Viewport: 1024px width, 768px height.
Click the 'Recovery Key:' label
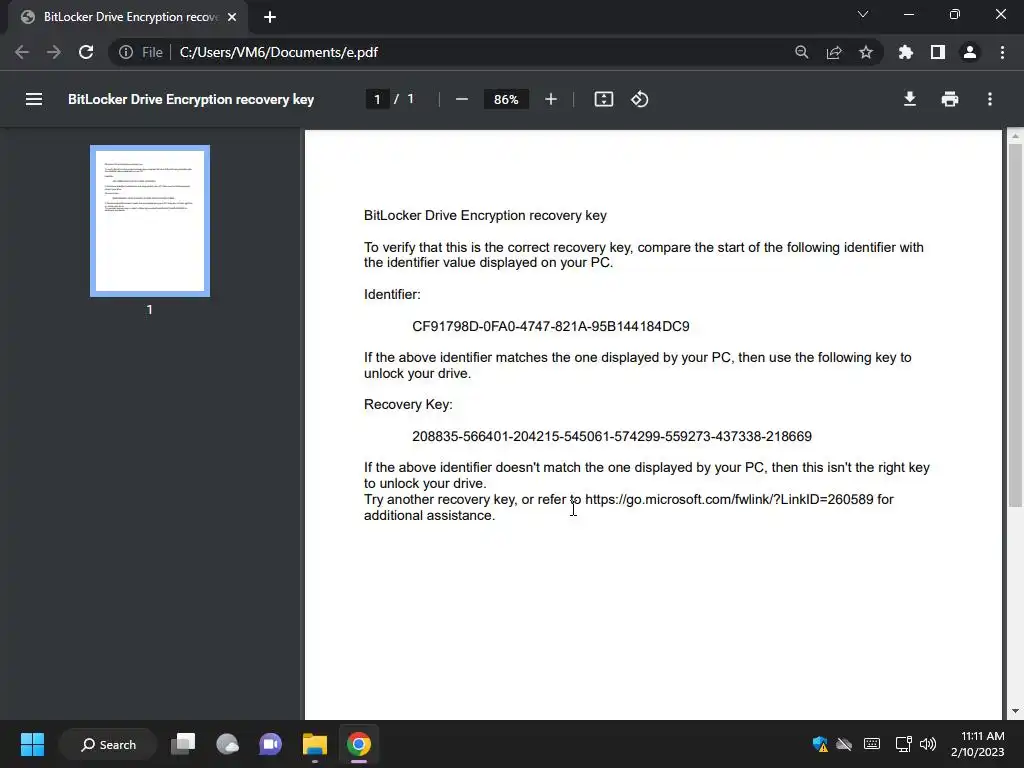[x=408, y=405]
